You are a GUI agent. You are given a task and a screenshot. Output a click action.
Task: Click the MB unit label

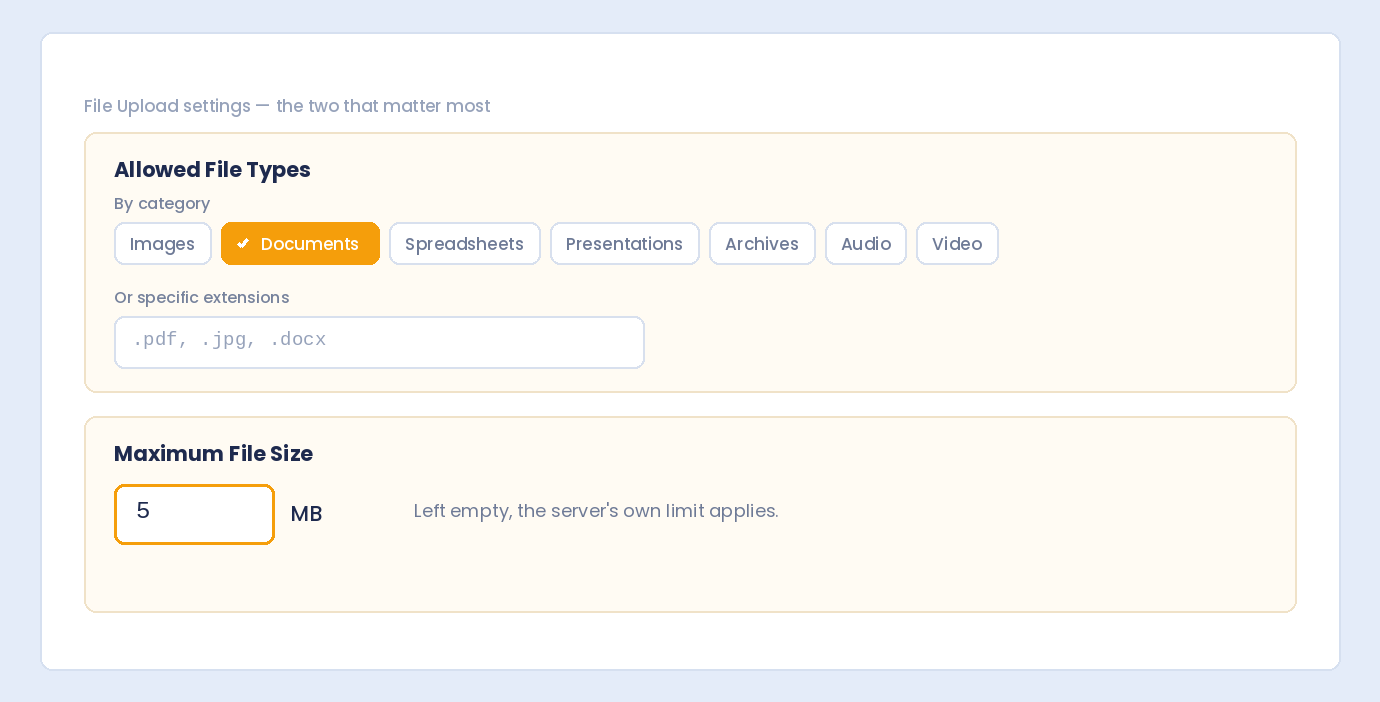pyautogui.click(x=306, y=514)
